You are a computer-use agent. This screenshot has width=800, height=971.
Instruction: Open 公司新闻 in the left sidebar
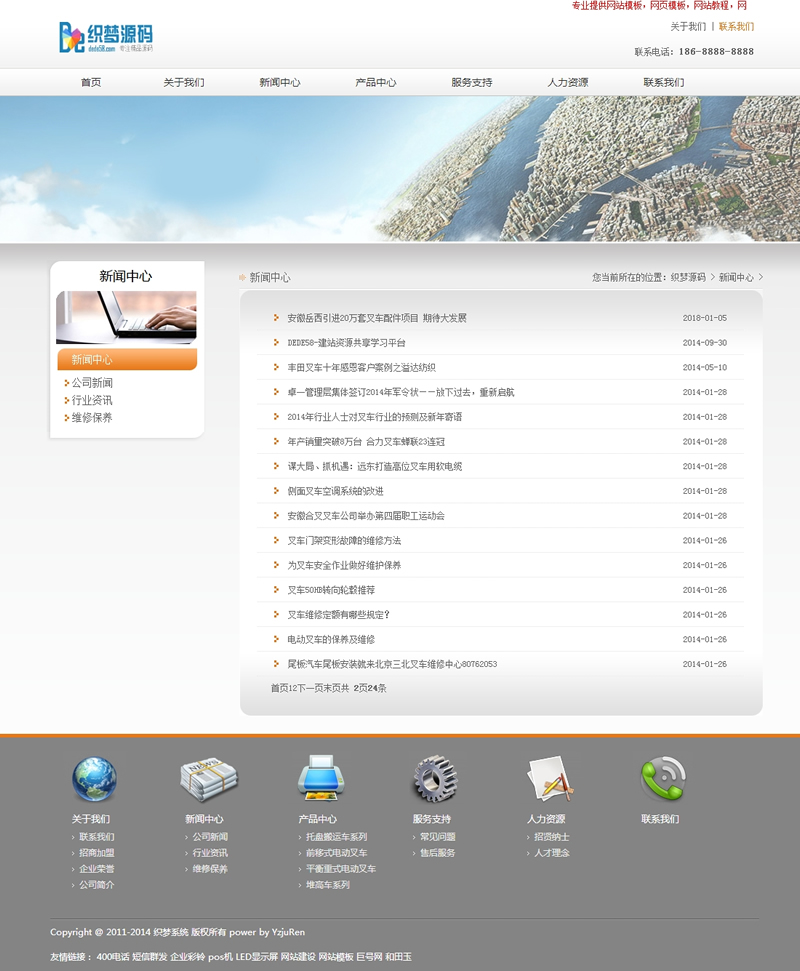click(92, 383)
